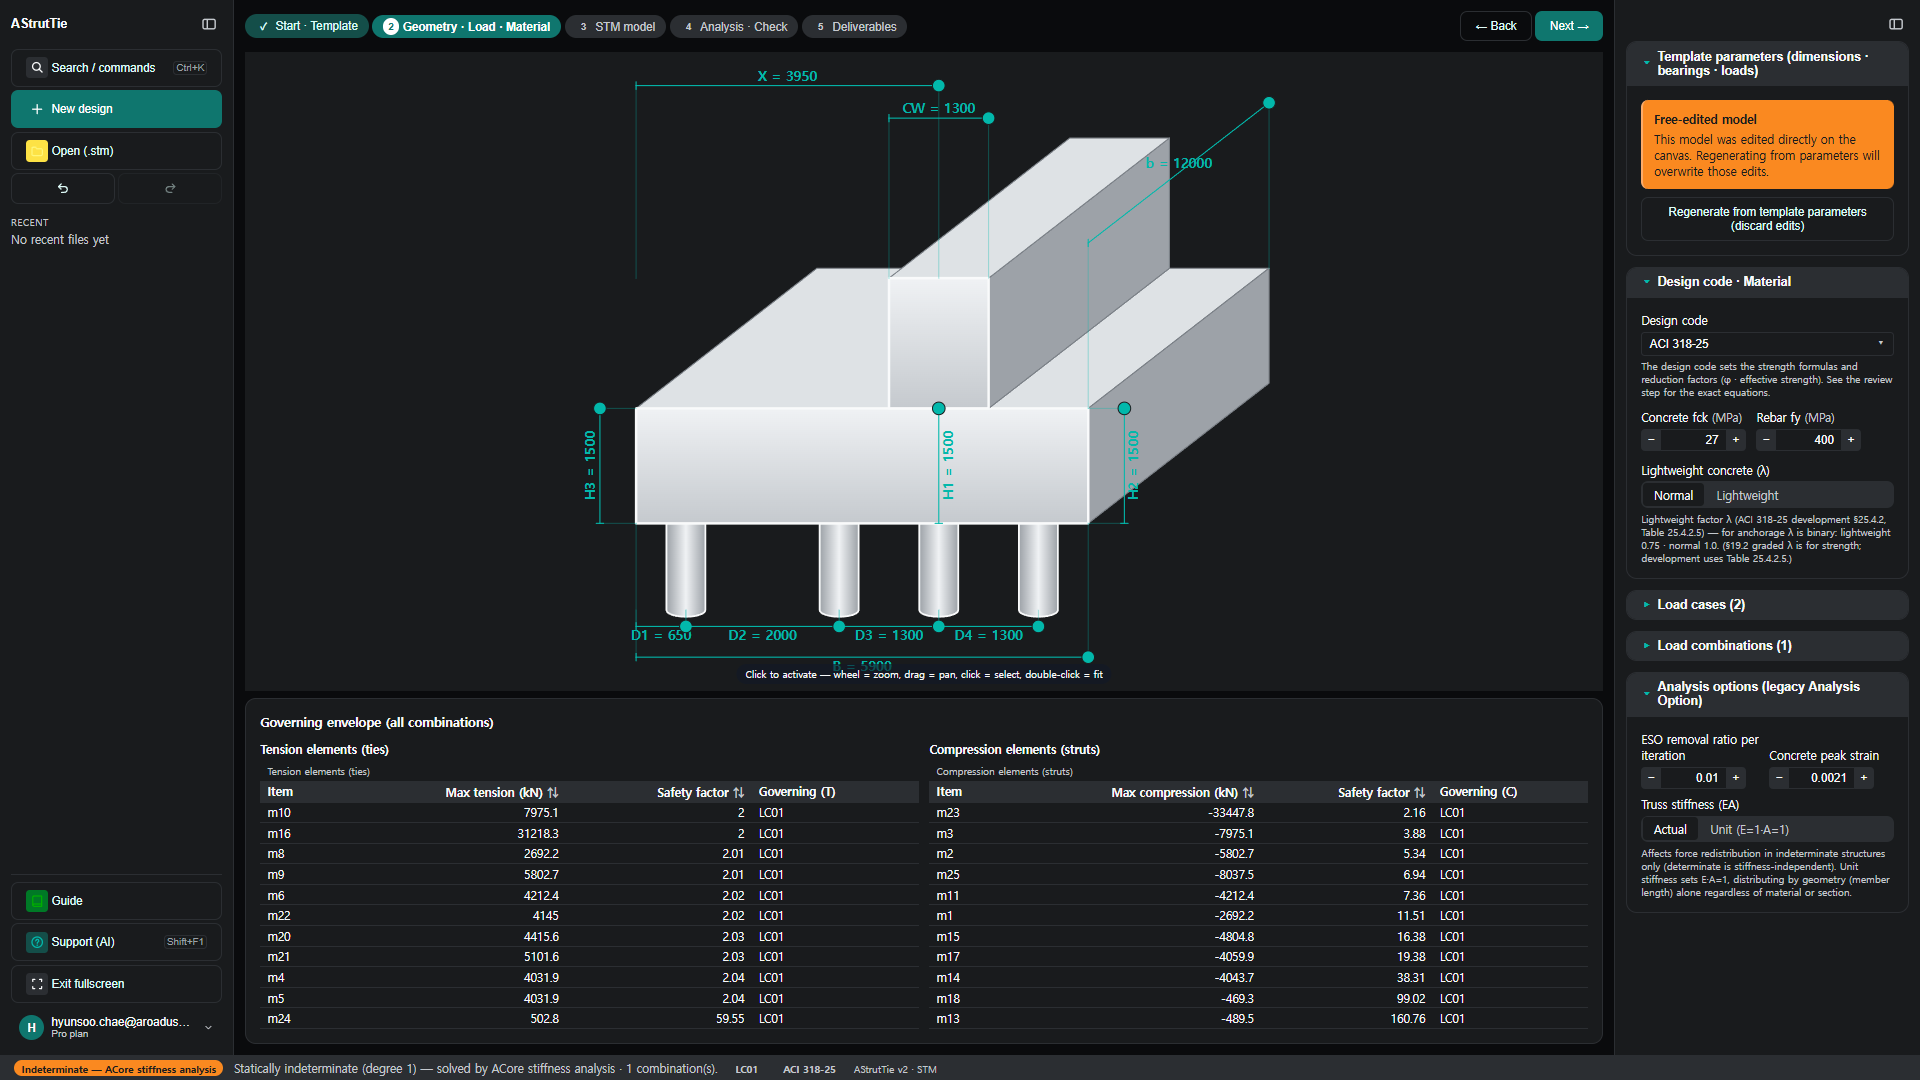Open the Design code ACI 318-25 dropdown
1920x1080 pixels.
click(1767, 344)
